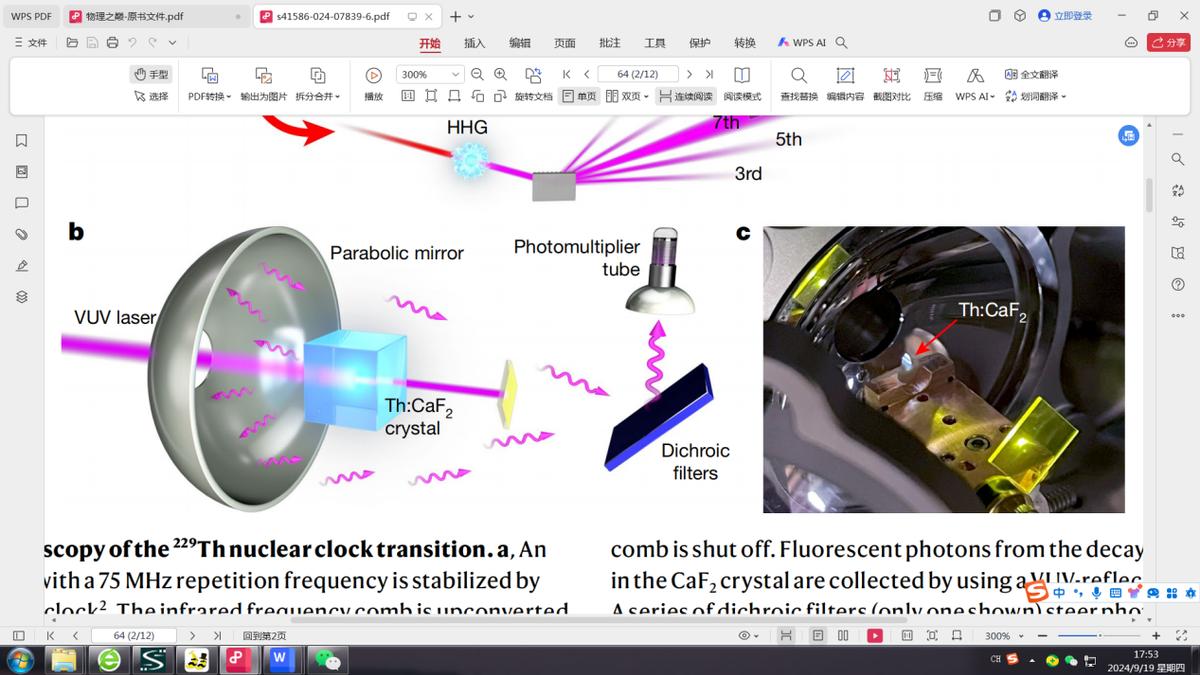Viewport: 1200px width, 675px height.
Task: Click the zoom out magnifier icon
Action: point(477,74)
